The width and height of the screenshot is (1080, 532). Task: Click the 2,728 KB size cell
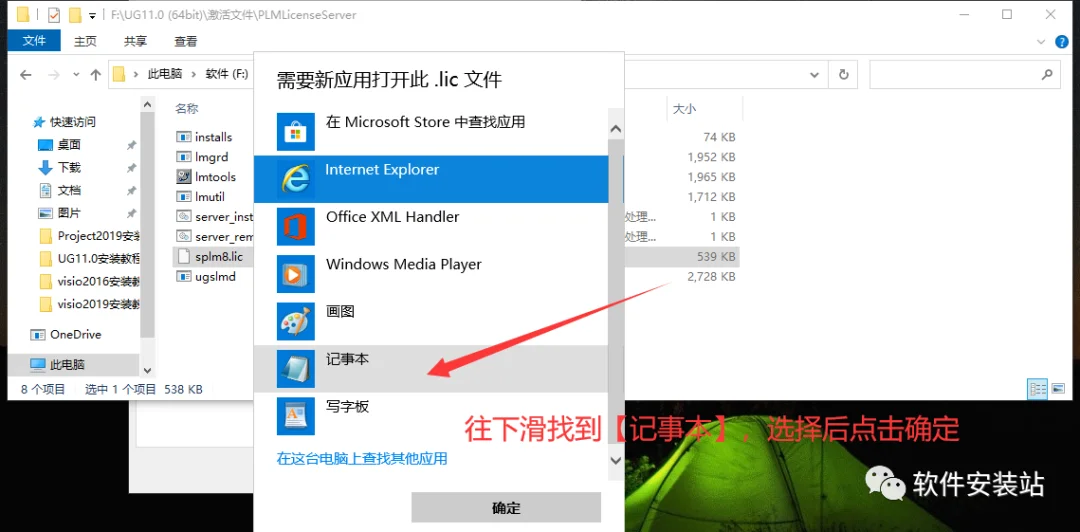click(x=712, y=276)
